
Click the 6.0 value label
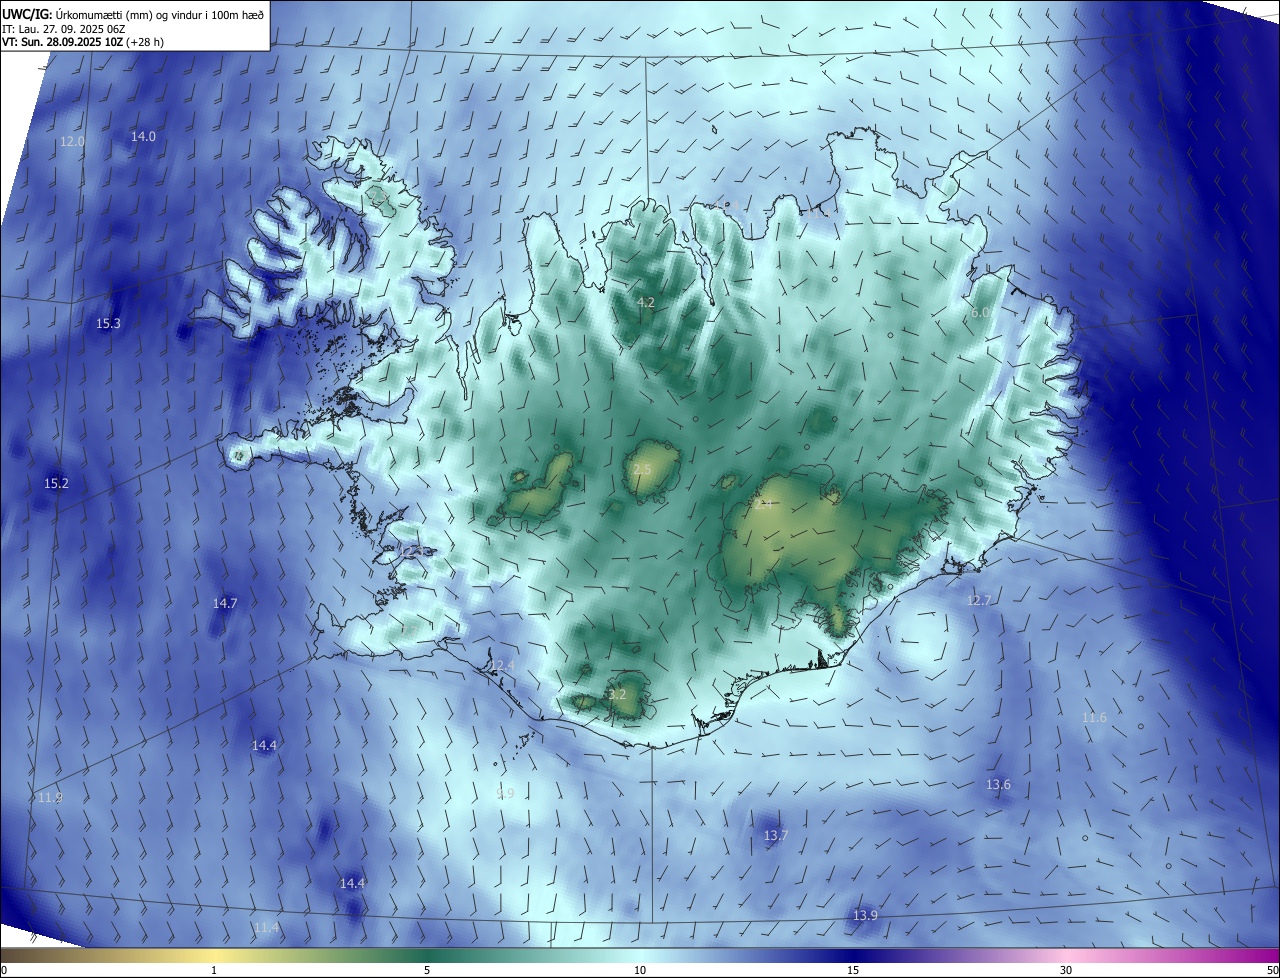(980, 313)
